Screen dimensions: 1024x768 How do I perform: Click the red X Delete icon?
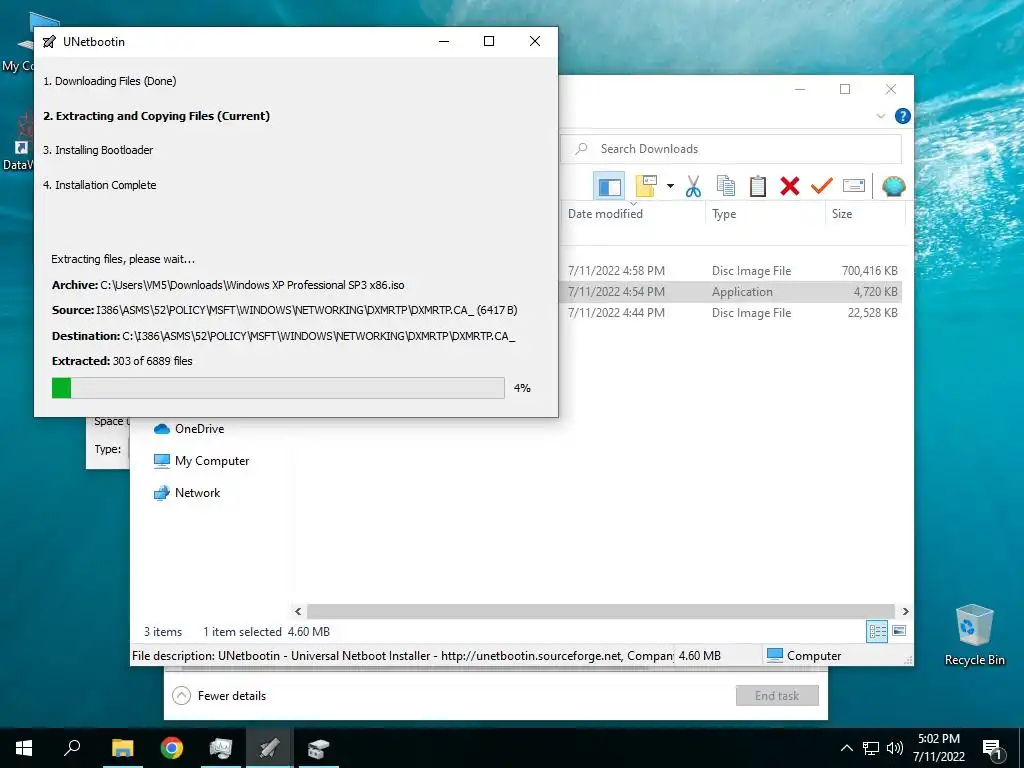(790, 186)
